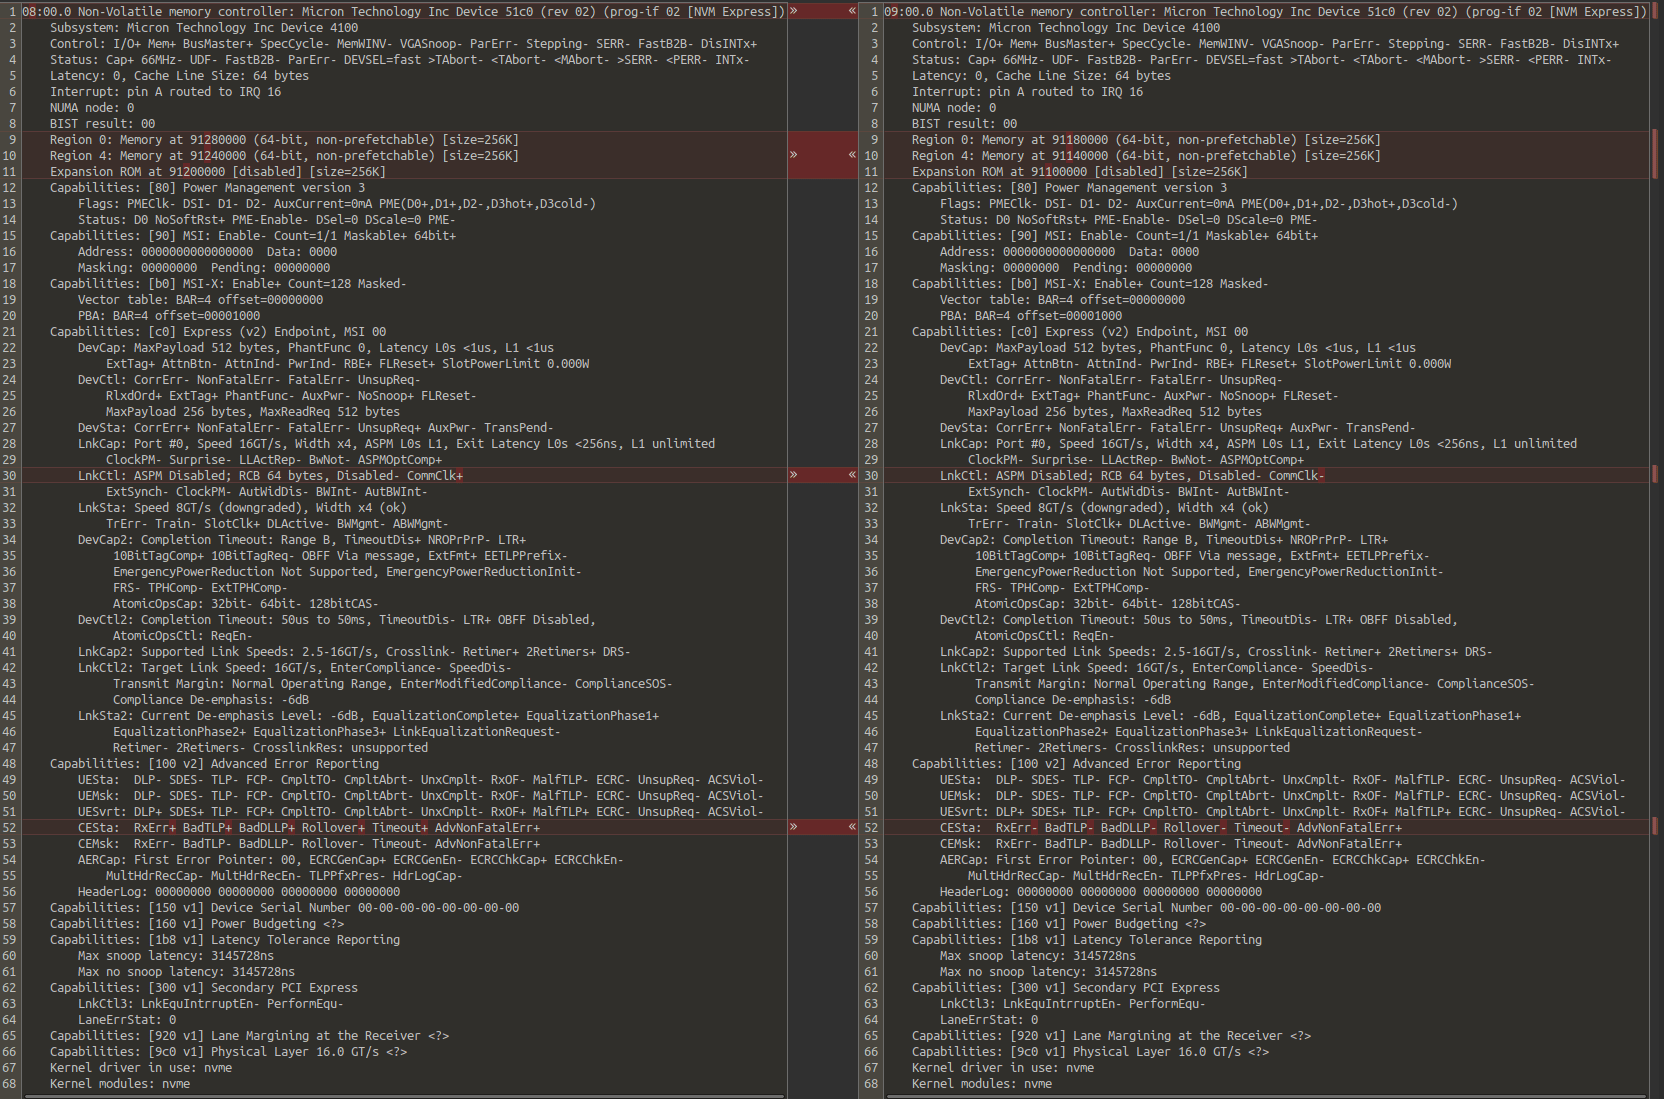This screenshot has width=1664, height=1099.
Task: Click left 'Capabilities: [160 v1] Power Budgeting' line
Action: tap(197, 923)
